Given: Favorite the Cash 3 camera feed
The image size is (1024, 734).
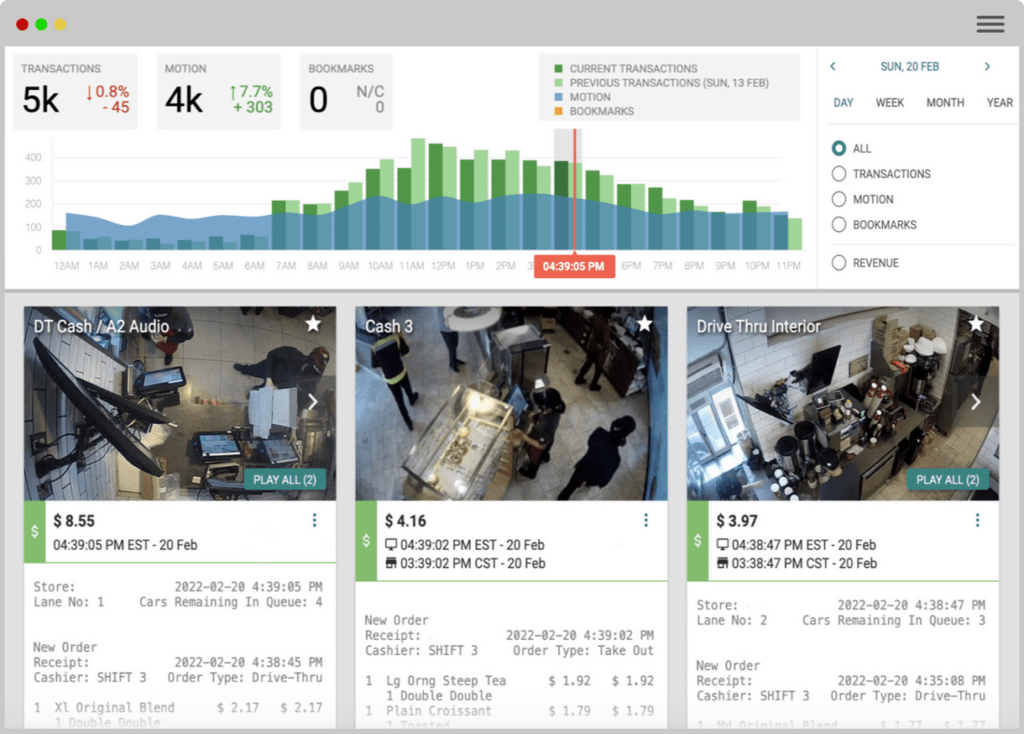Looking at the screenshot, I should (x=645, y=324).
